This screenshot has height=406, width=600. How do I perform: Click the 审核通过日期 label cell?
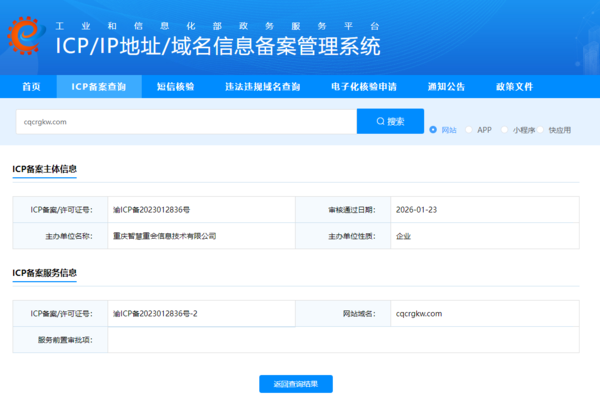coord(343,210)
